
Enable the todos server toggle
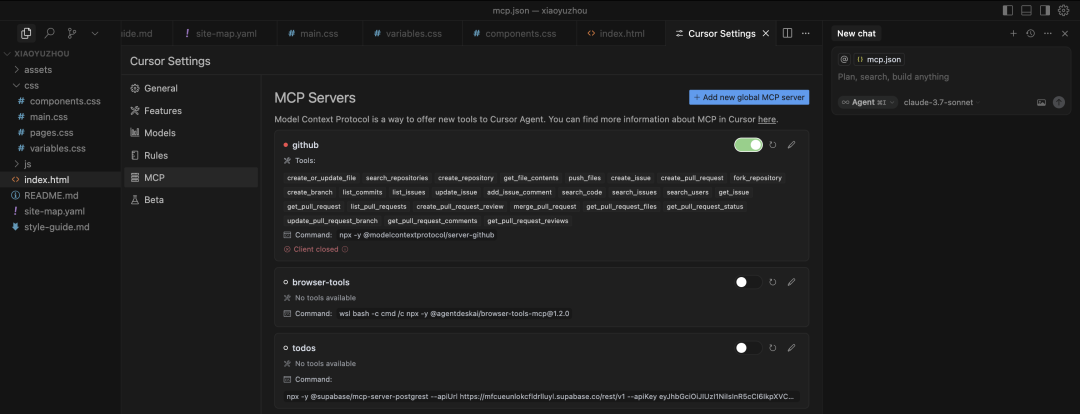point(749,348)
